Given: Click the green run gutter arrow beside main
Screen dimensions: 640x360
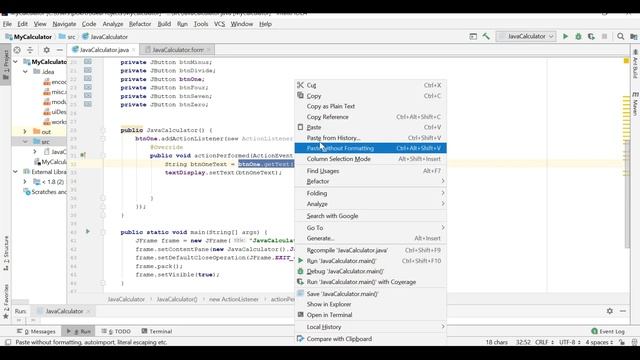Looking at the screenshot, I should click(87, 231).
